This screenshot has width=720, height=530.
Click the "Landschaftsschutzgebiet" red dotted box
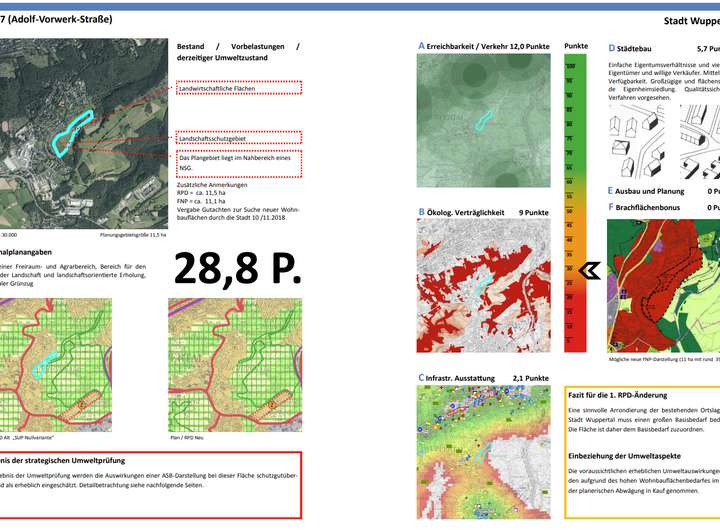(x=239, y=138)
